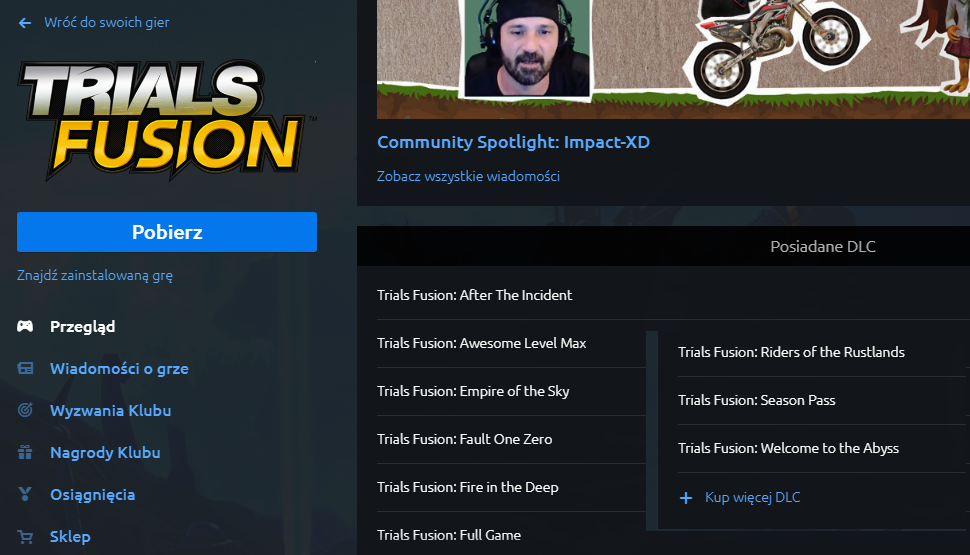Click the streamer webcam thumbnail image
The height and width of the screenshot is (555, 970).
[x=527, y=48]
